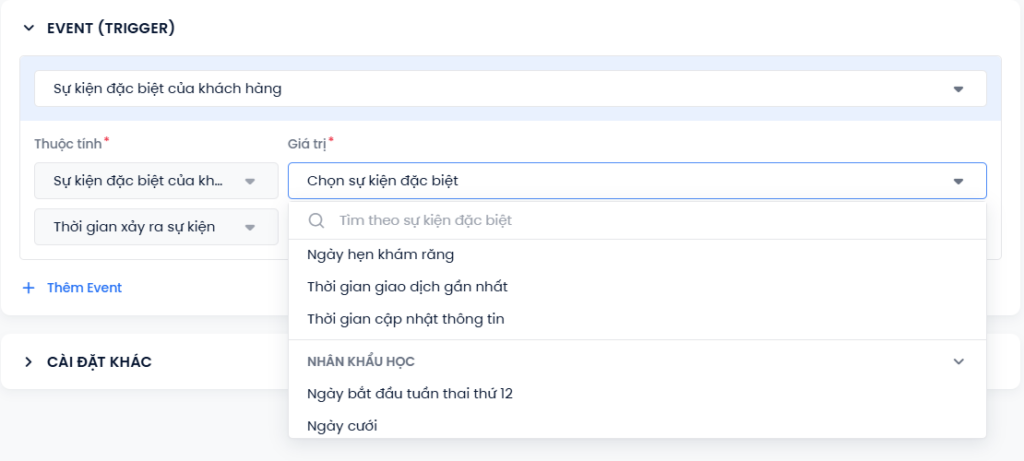Click the caret arrow of the top event type dropdown
The image size is (1024, 461).
[958, 89]
